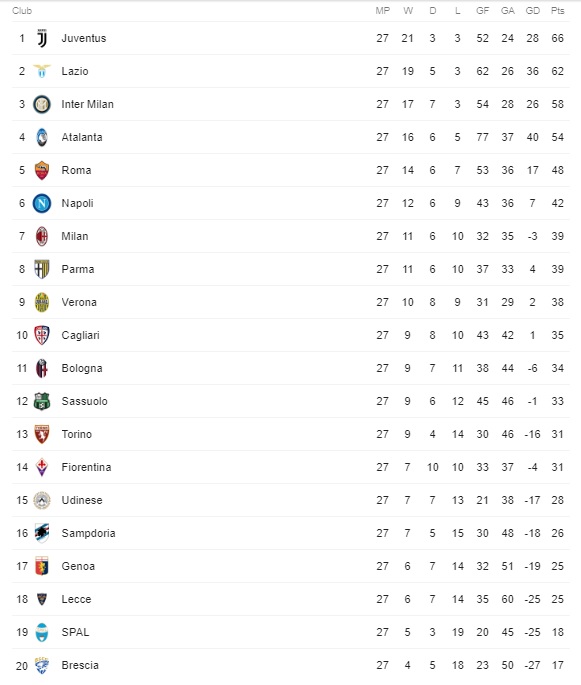Click the Club column header
The height and width of the screenshot is (685, 581).
click(x=22, y=10)
